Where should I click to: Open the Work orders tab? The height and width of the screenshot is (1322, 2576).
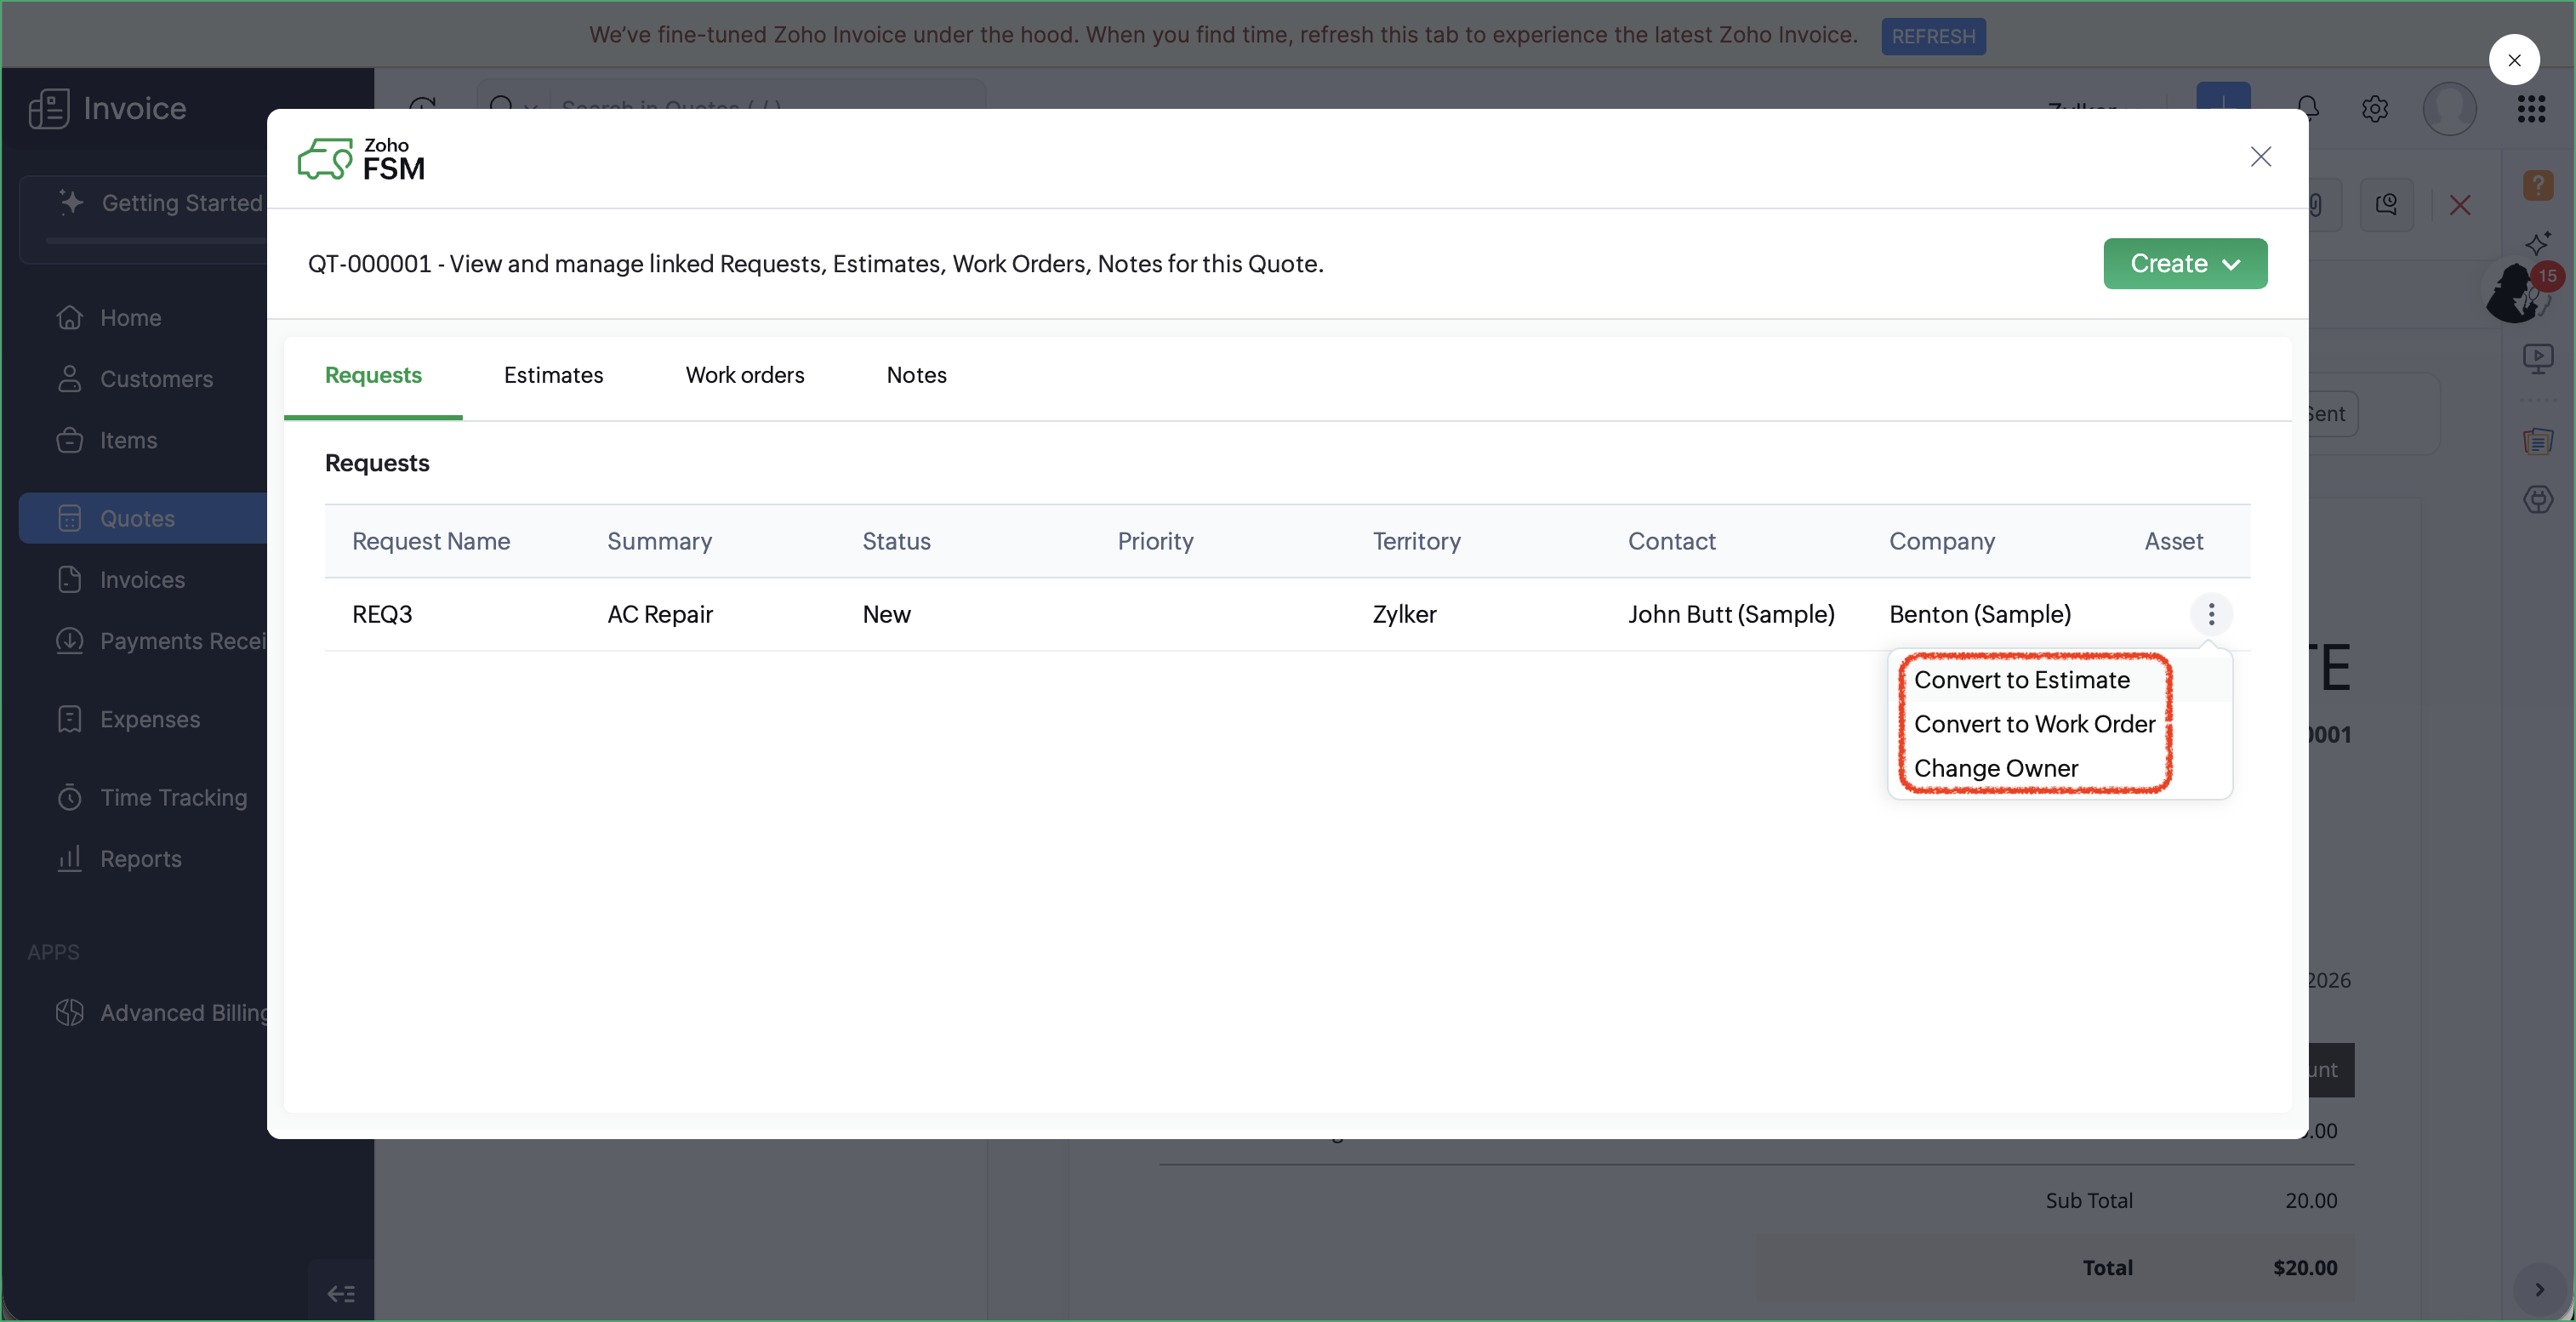coord(744,375)
